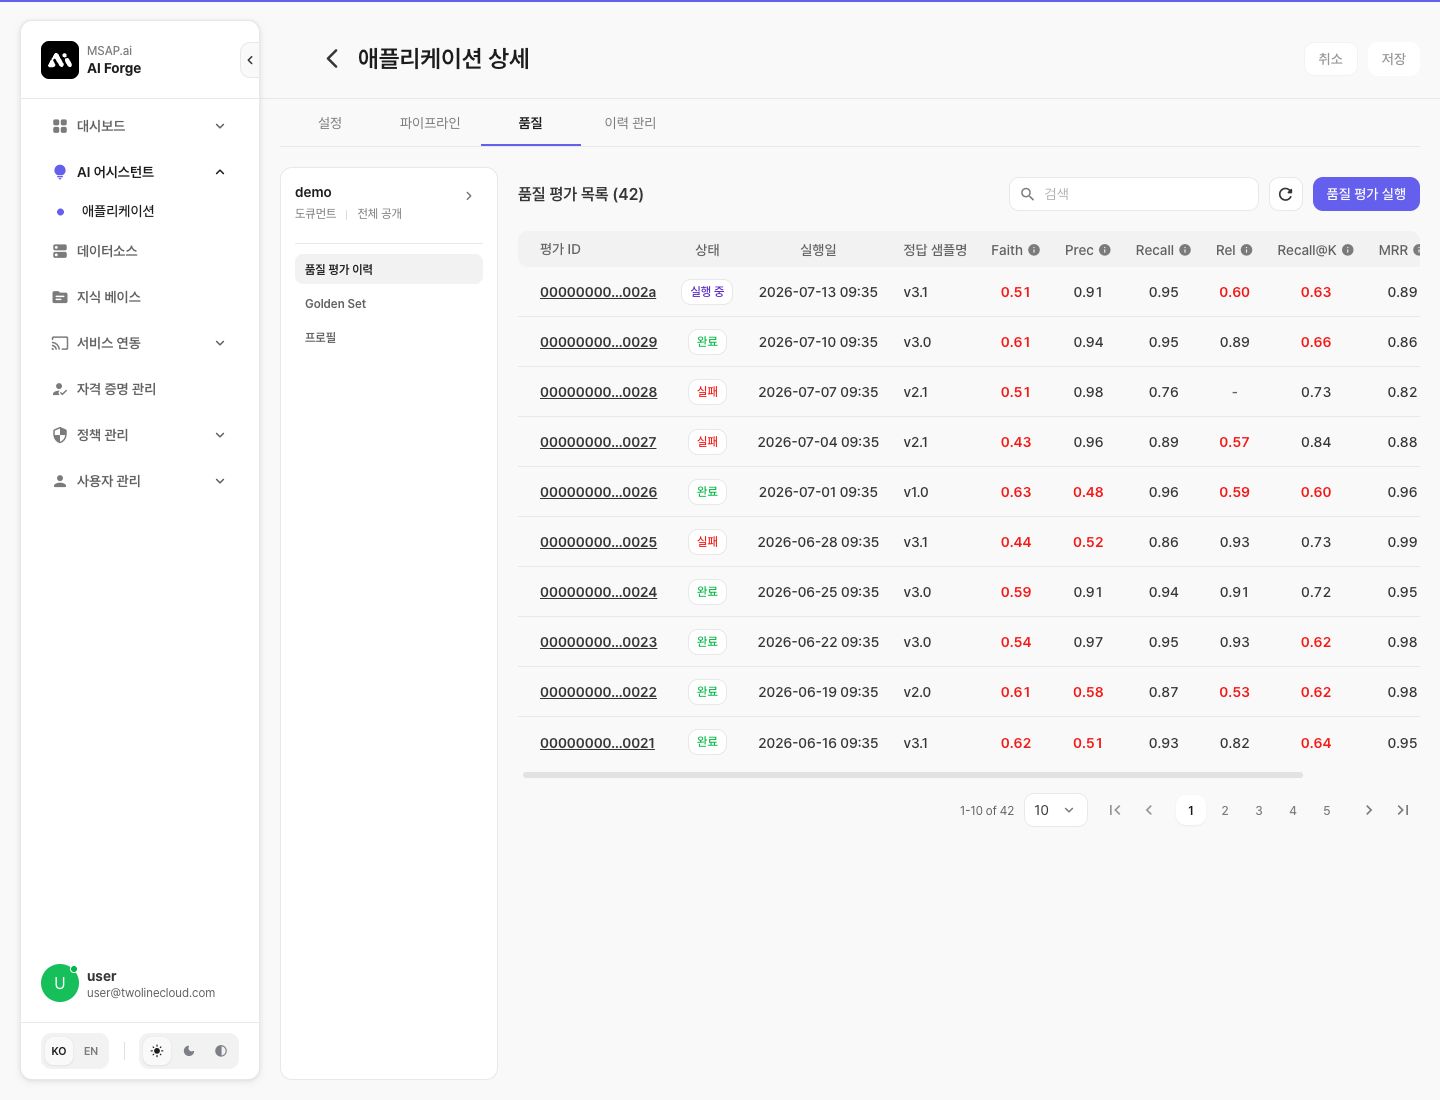Switch to light theme sun icon
This screenshot has height=1100, width=1440.
point(157,1051)
